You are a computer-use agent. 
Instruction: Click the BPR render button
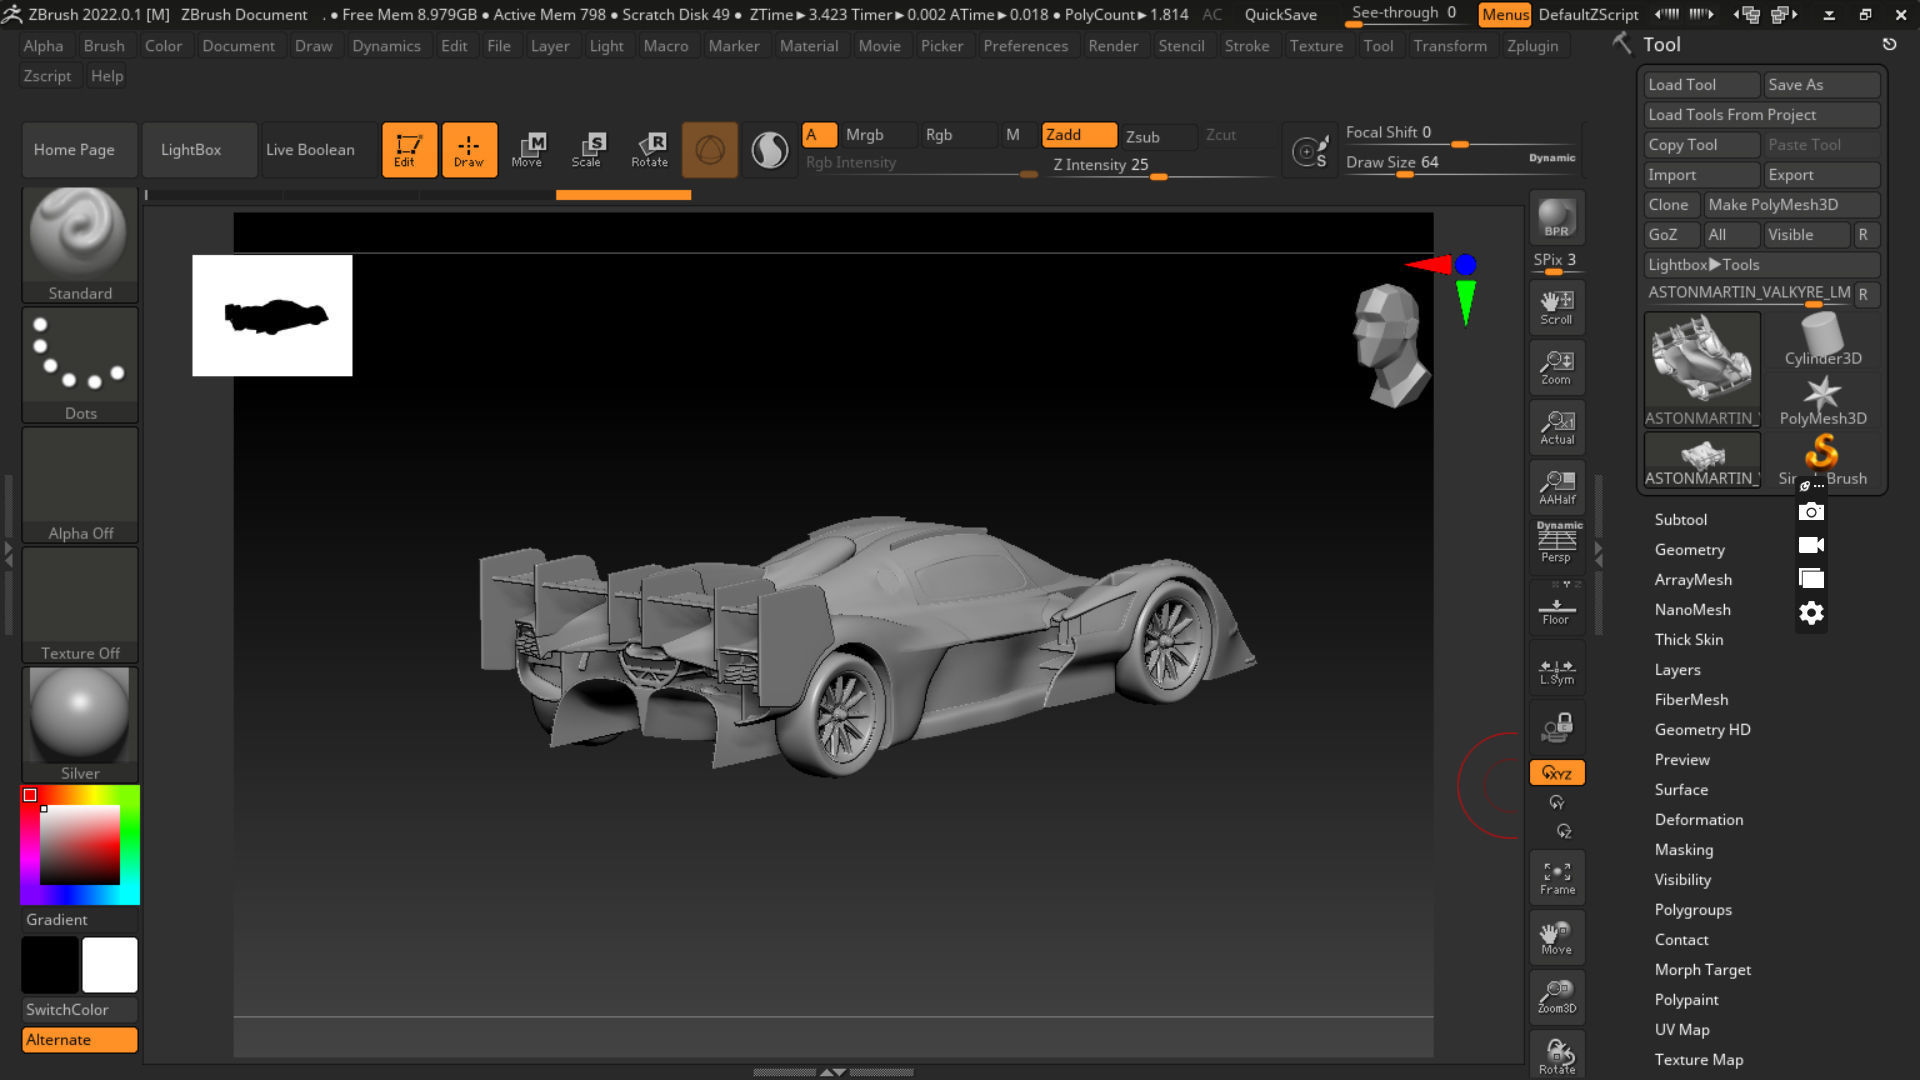tap(1557, 218)
